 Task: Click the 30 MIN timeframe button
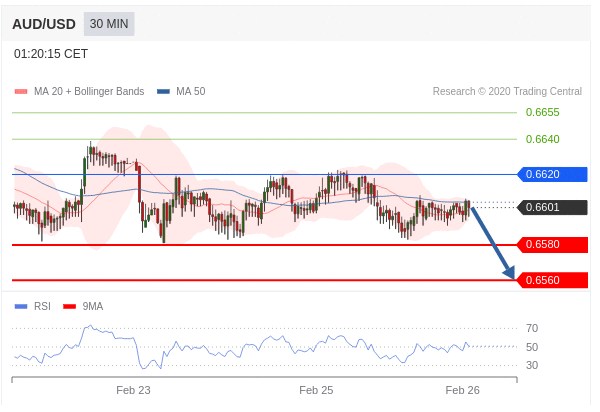(109, 24)
